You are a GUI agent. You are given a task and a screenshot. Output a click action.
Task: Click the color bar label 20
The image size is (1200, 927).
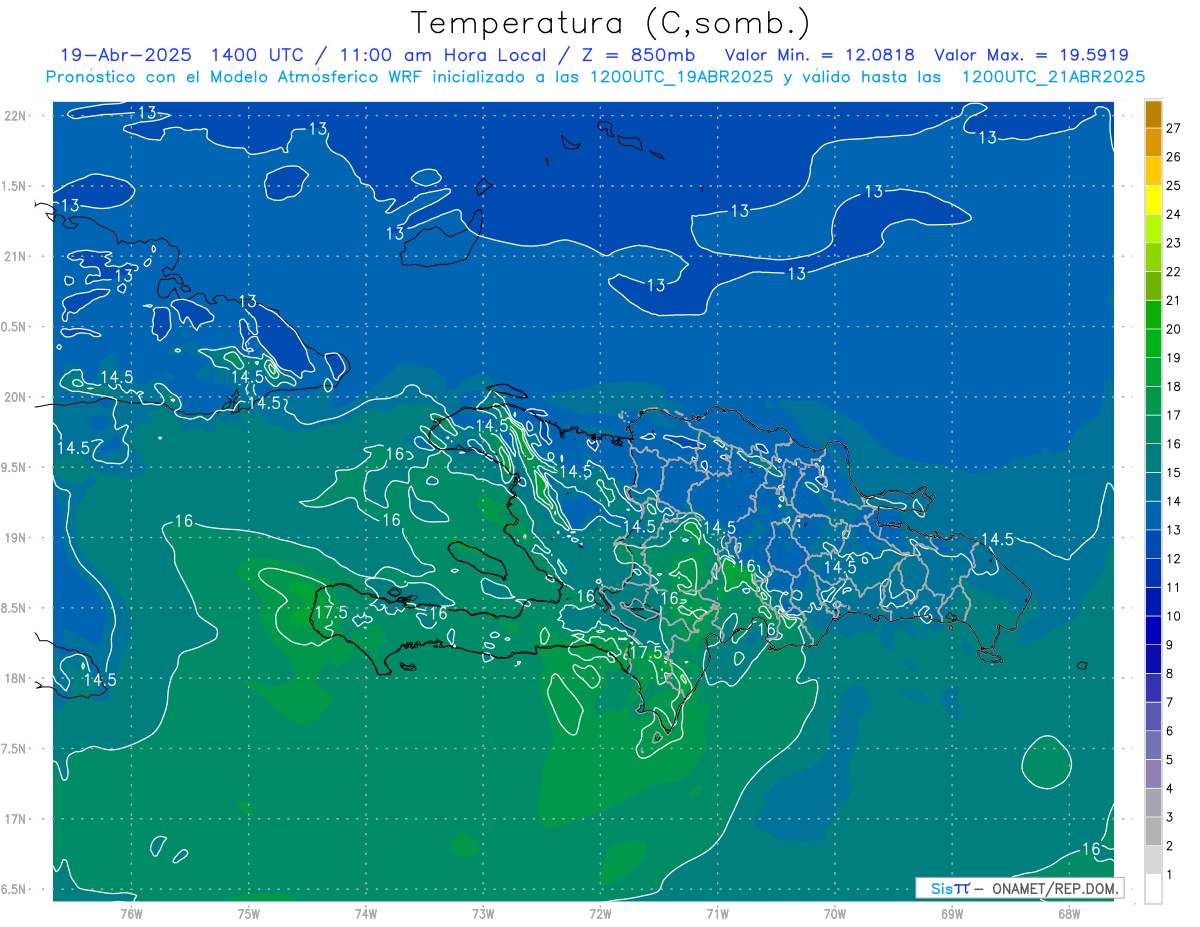(1173, 329)
